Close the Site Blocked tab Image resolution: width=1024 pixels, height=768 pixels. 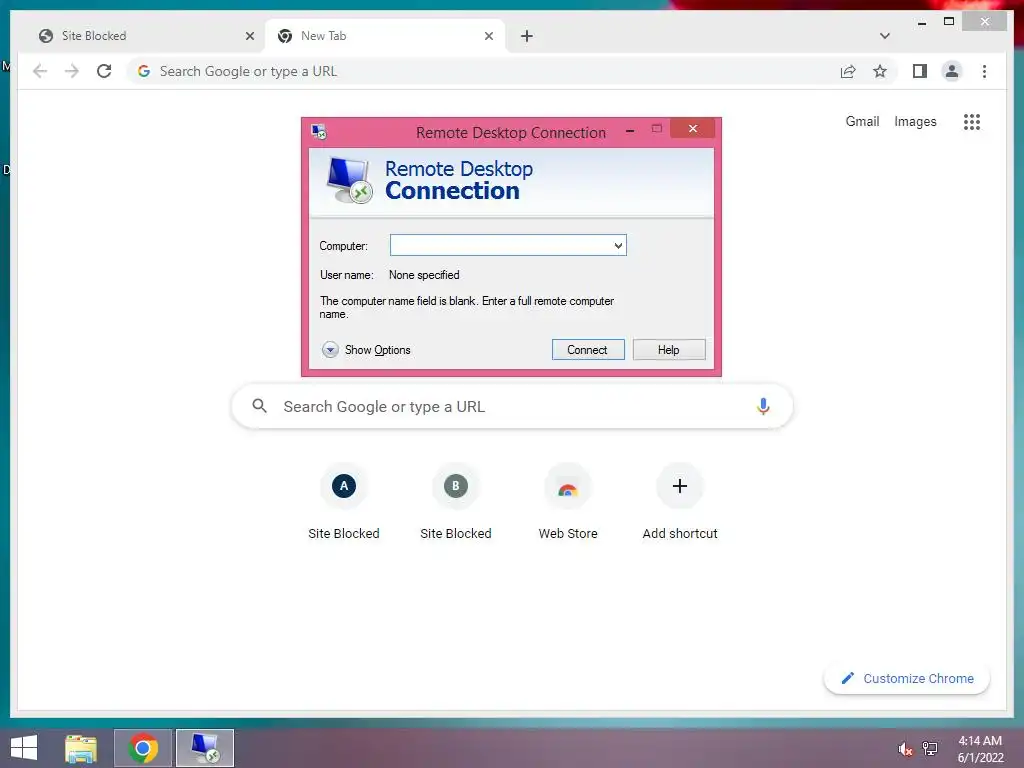[249, 36]
